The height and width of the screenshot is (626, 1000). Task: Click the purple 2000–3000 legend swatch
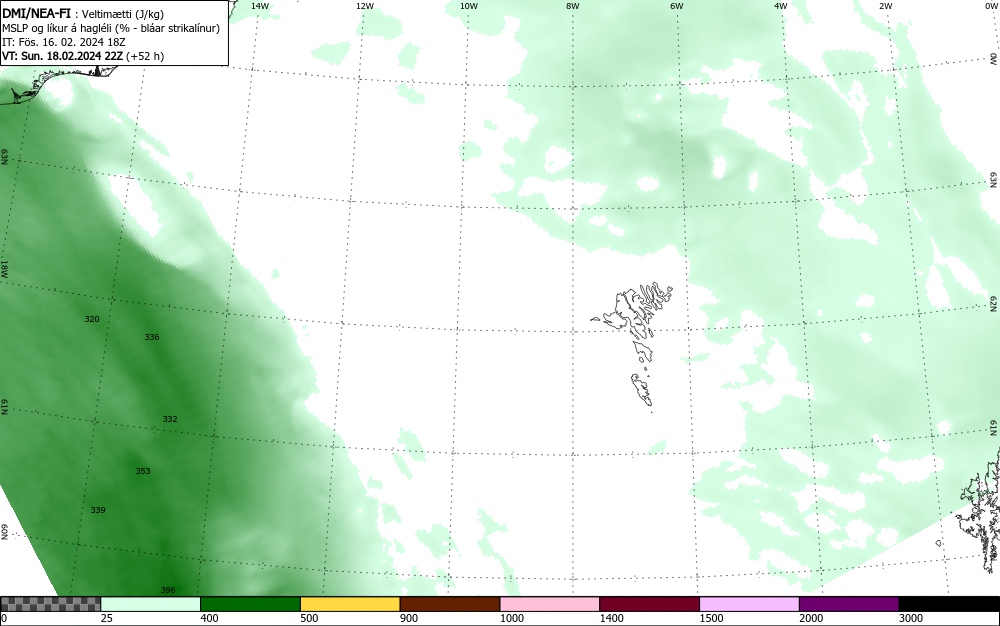(x=849, y=604)
